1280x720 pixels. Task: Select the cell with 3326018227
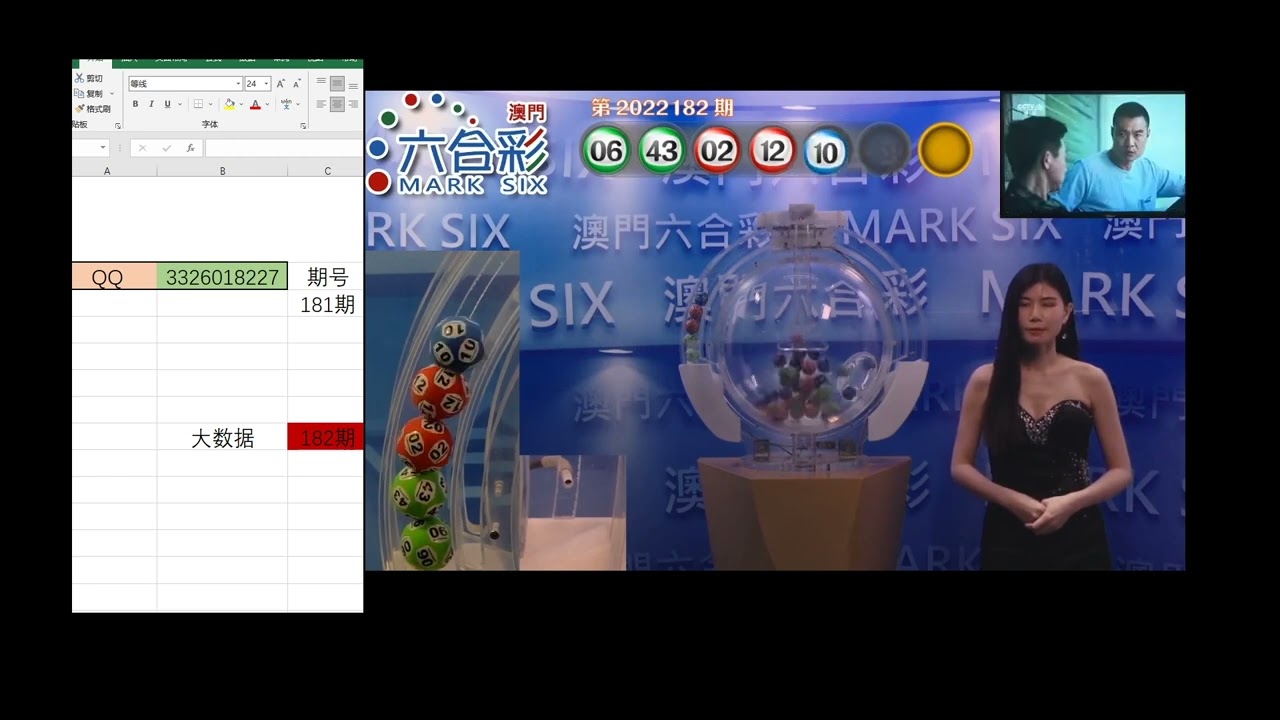(222, 277)
